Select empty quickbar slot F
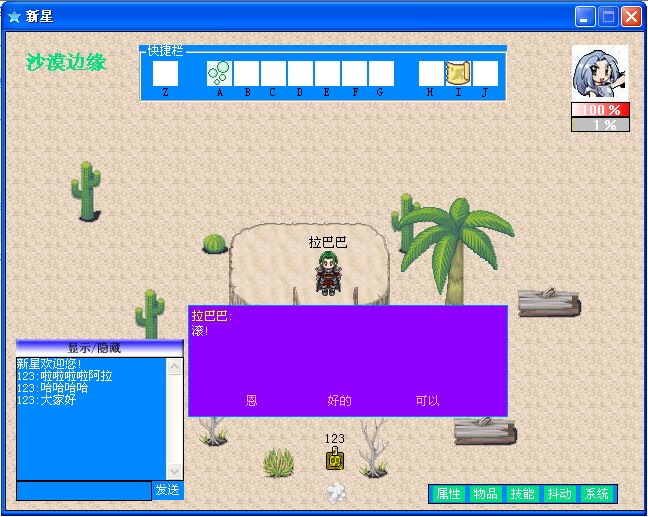 (354, 73)
